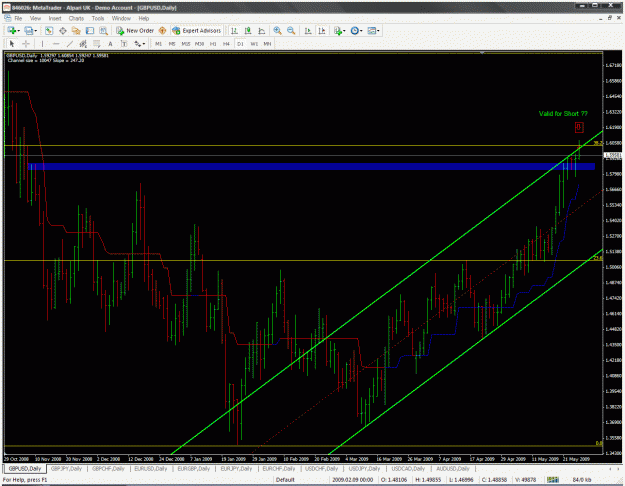Switch to the EURUSD,Daily chart tab

point(151,469)
